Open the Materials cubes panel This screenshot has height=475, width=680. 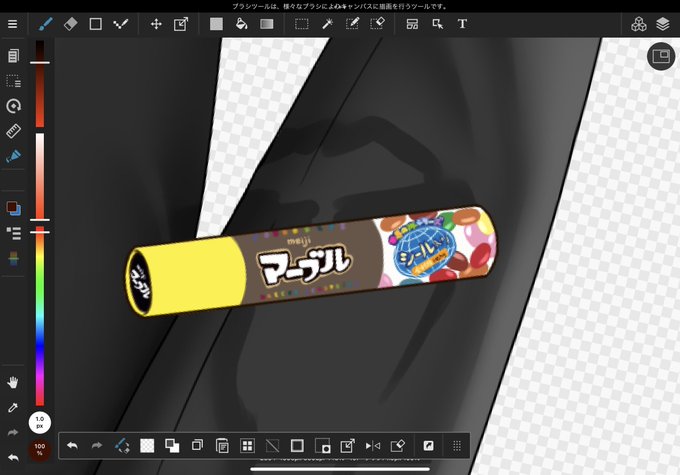click(x=638, y=24)
